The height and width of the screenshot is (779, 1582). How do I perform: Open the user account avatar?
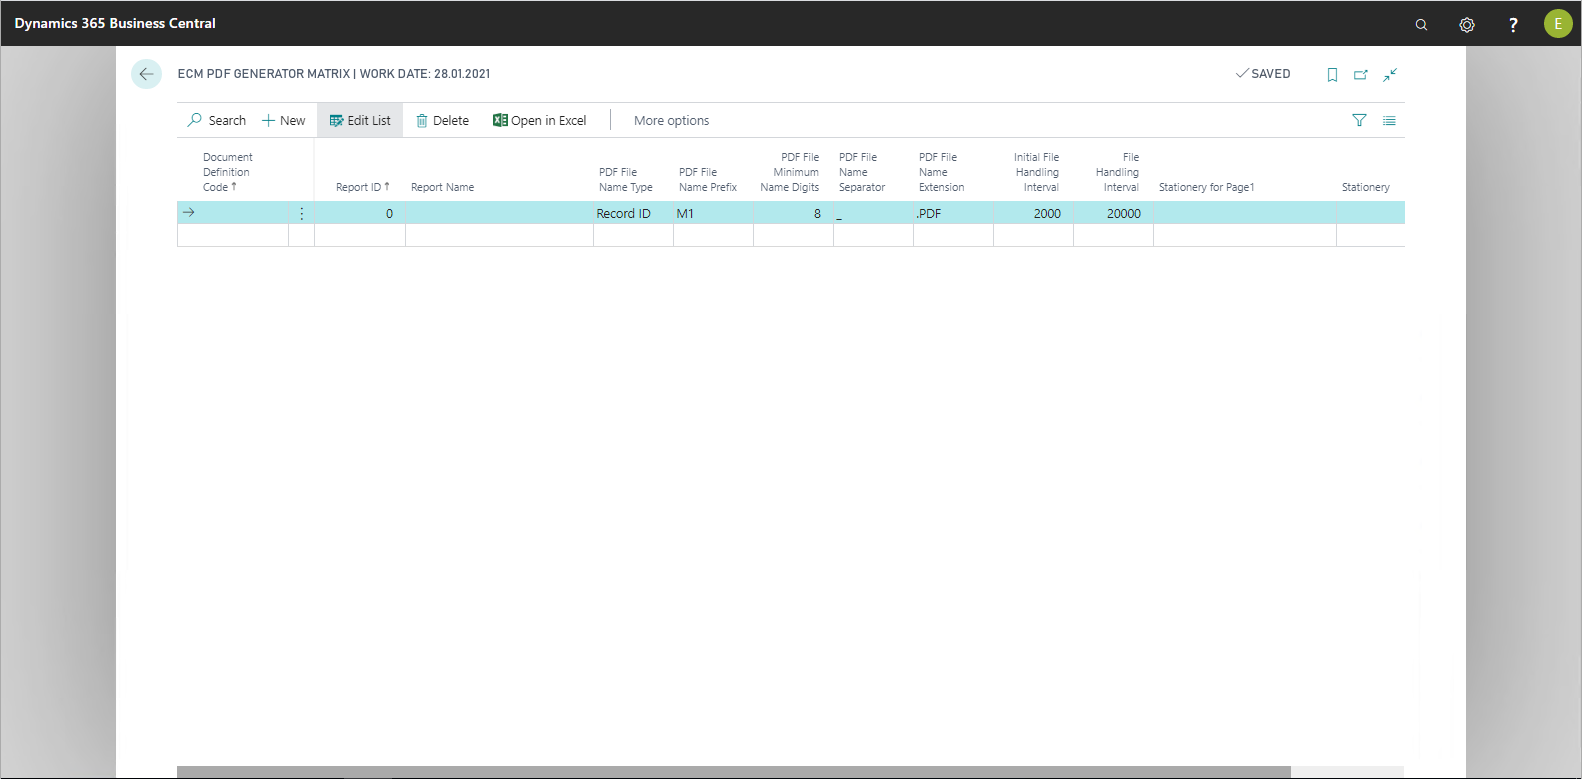[x=1557, y=24]
